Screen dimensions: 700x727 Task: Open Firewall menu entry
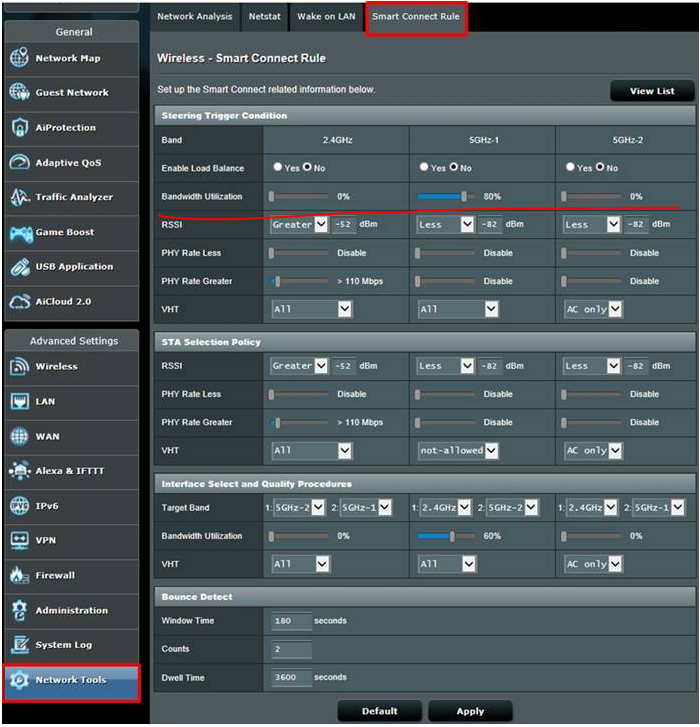(71, 575)
